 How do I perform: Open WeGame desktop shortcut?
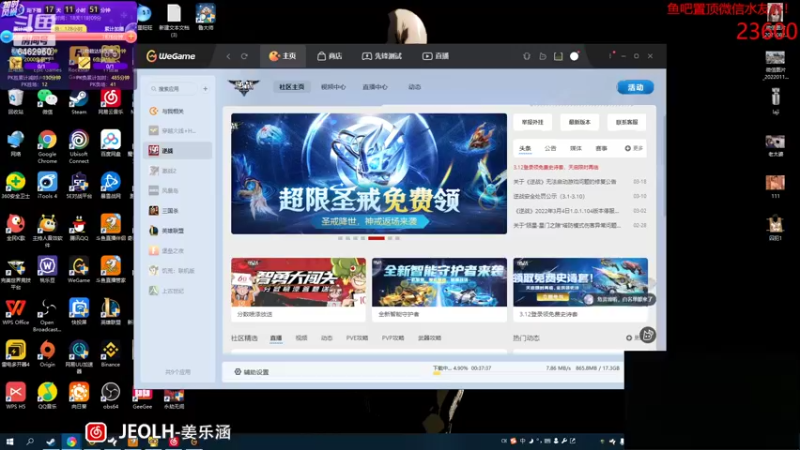pos(79,269)
